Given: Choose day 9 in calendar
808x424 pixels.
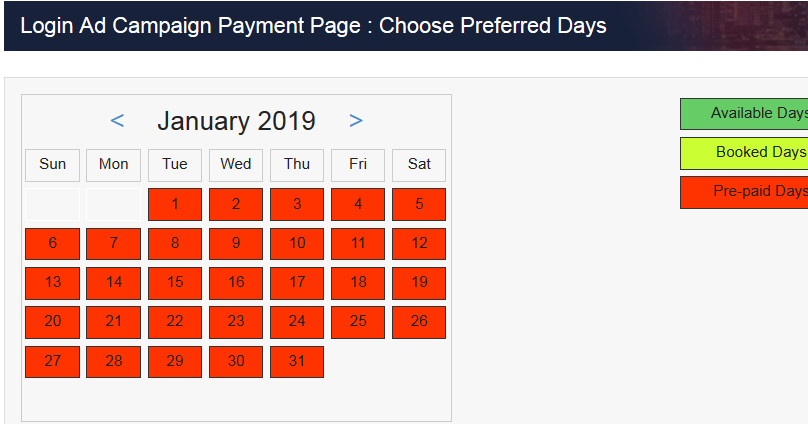Looking at the screenshot, I should tap(236, 244).
